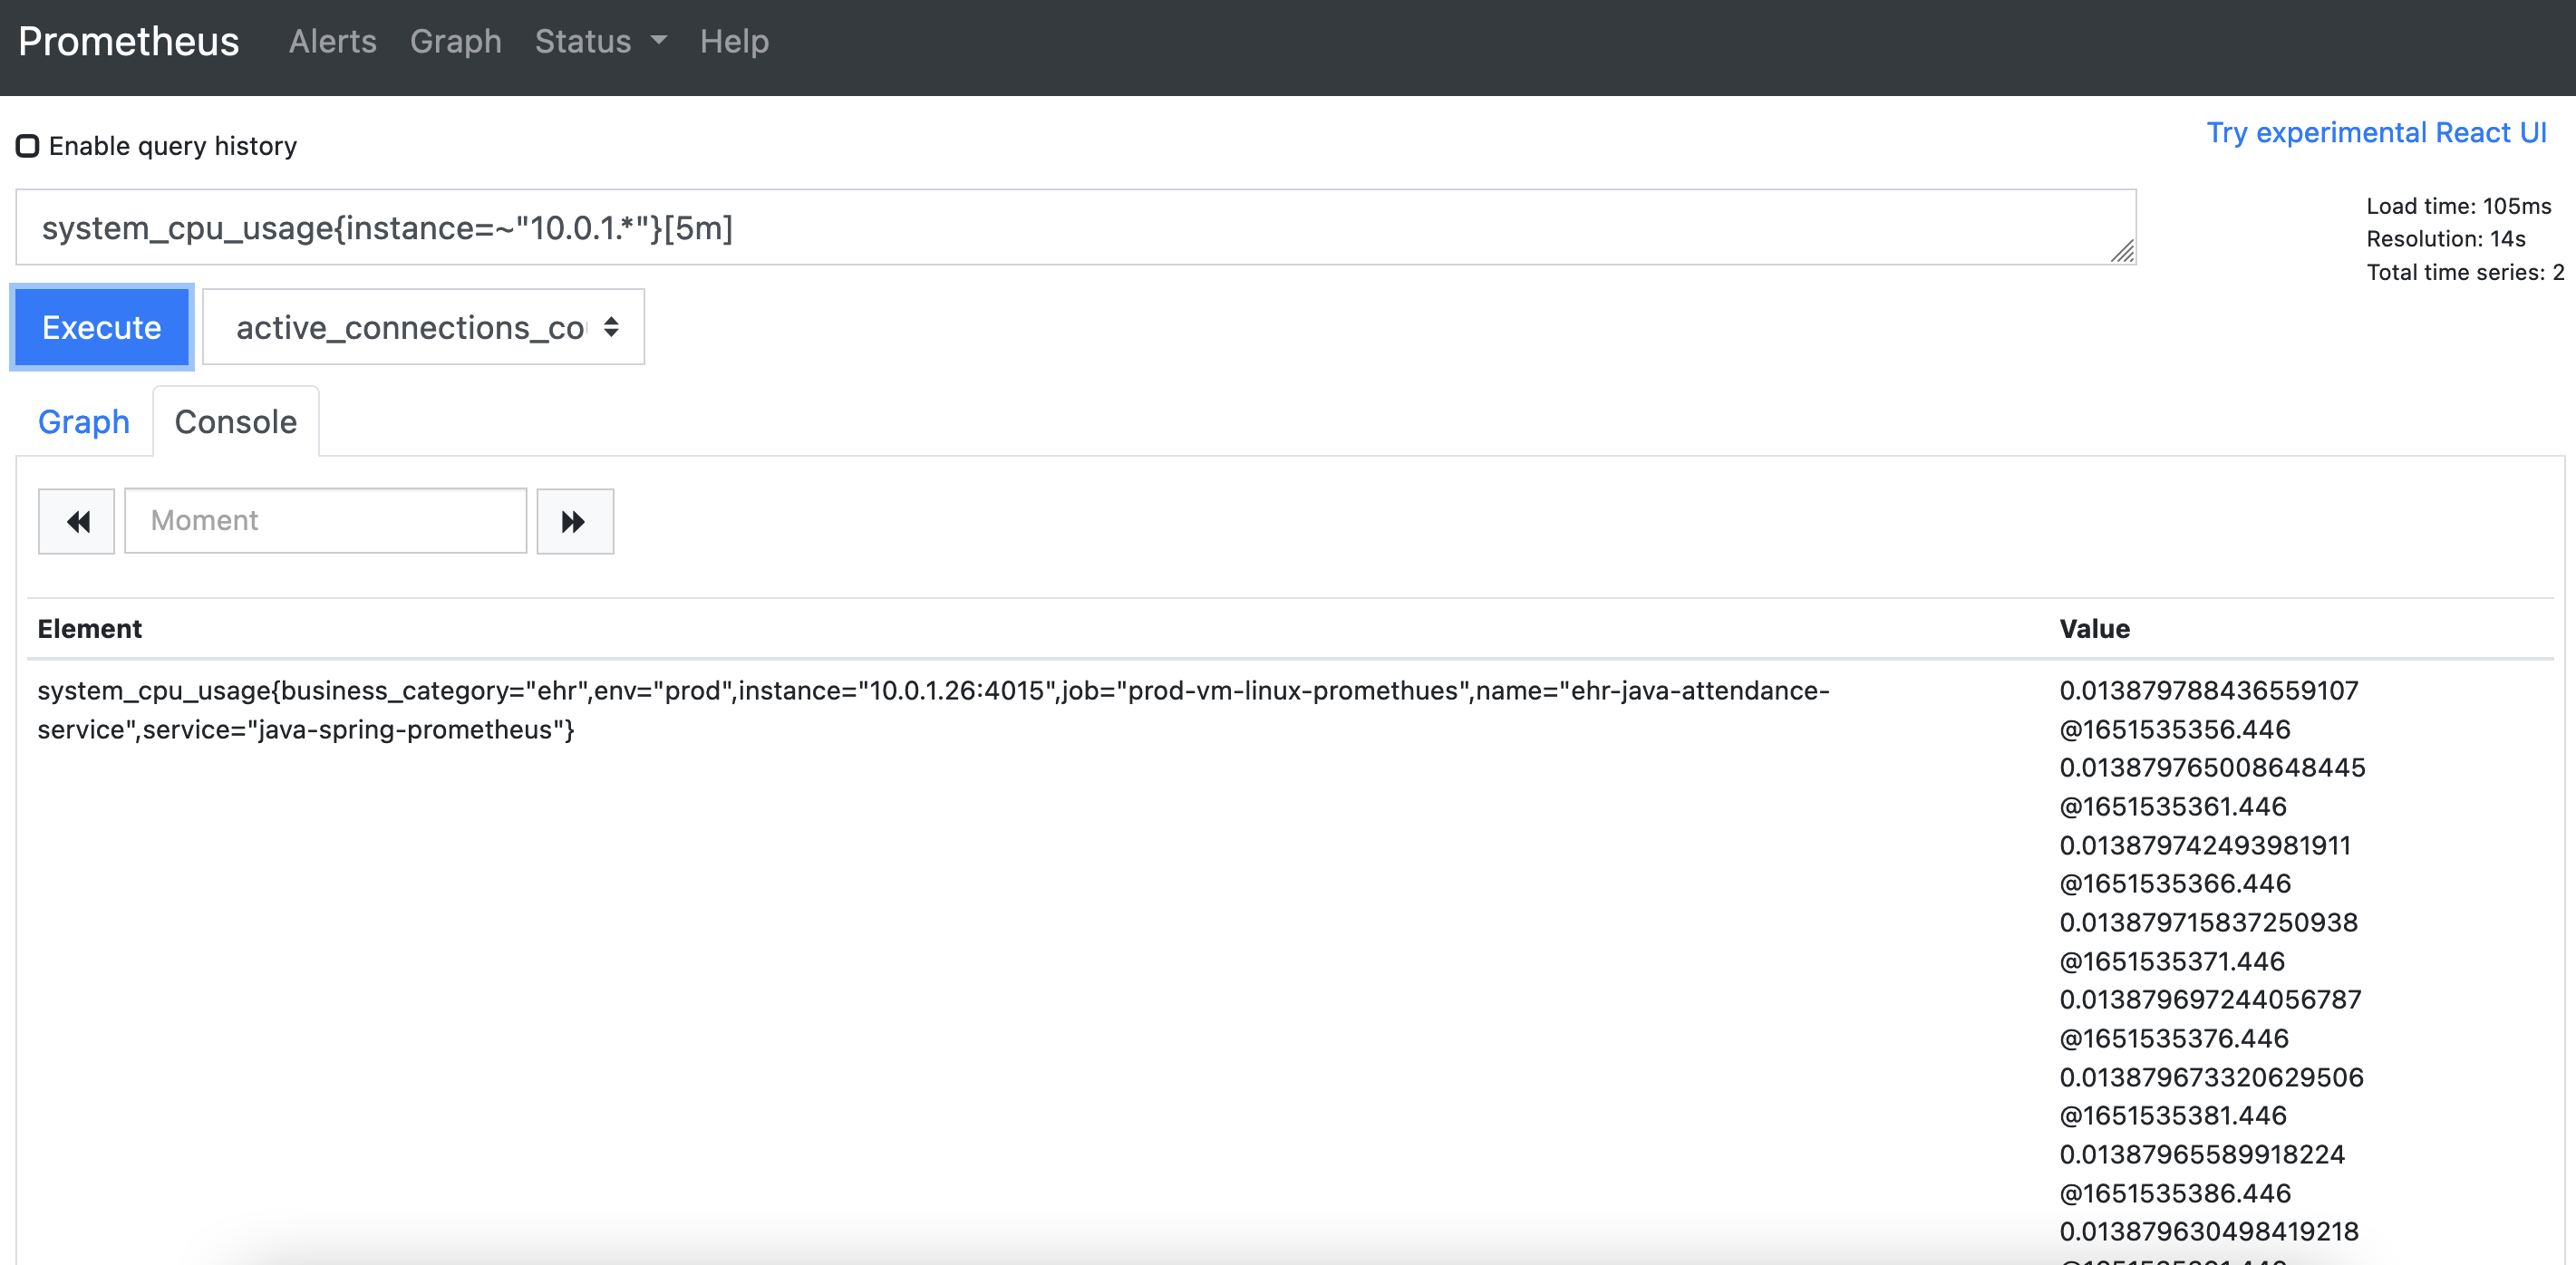Image resolution: width=2576 pixels, height=1265 pixels.
Task: Click value 0.013879697244056787
Action: (2211, 1000)
